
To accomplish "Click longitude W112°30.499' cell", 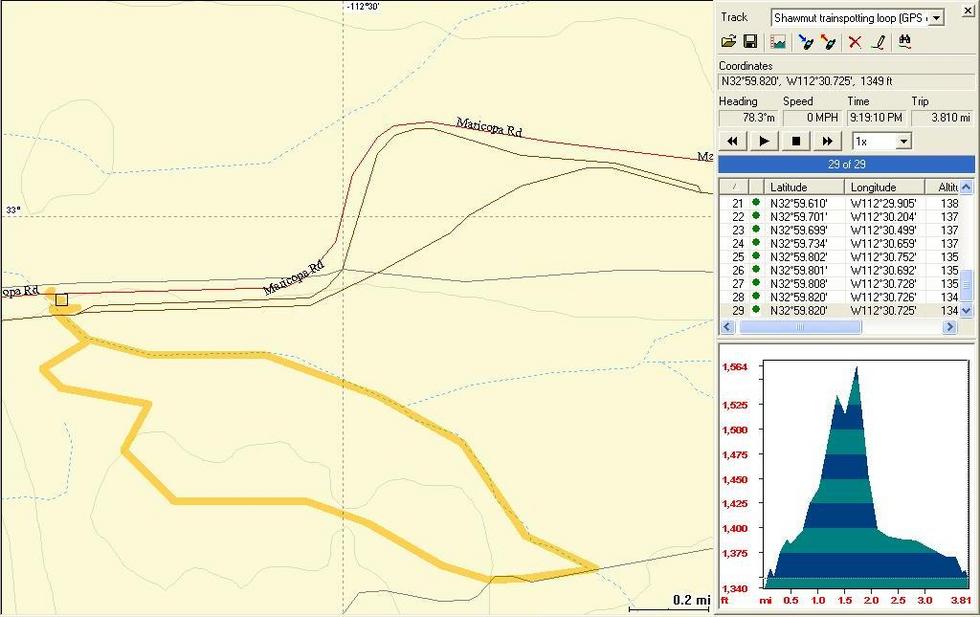I will tap(883, 230).
